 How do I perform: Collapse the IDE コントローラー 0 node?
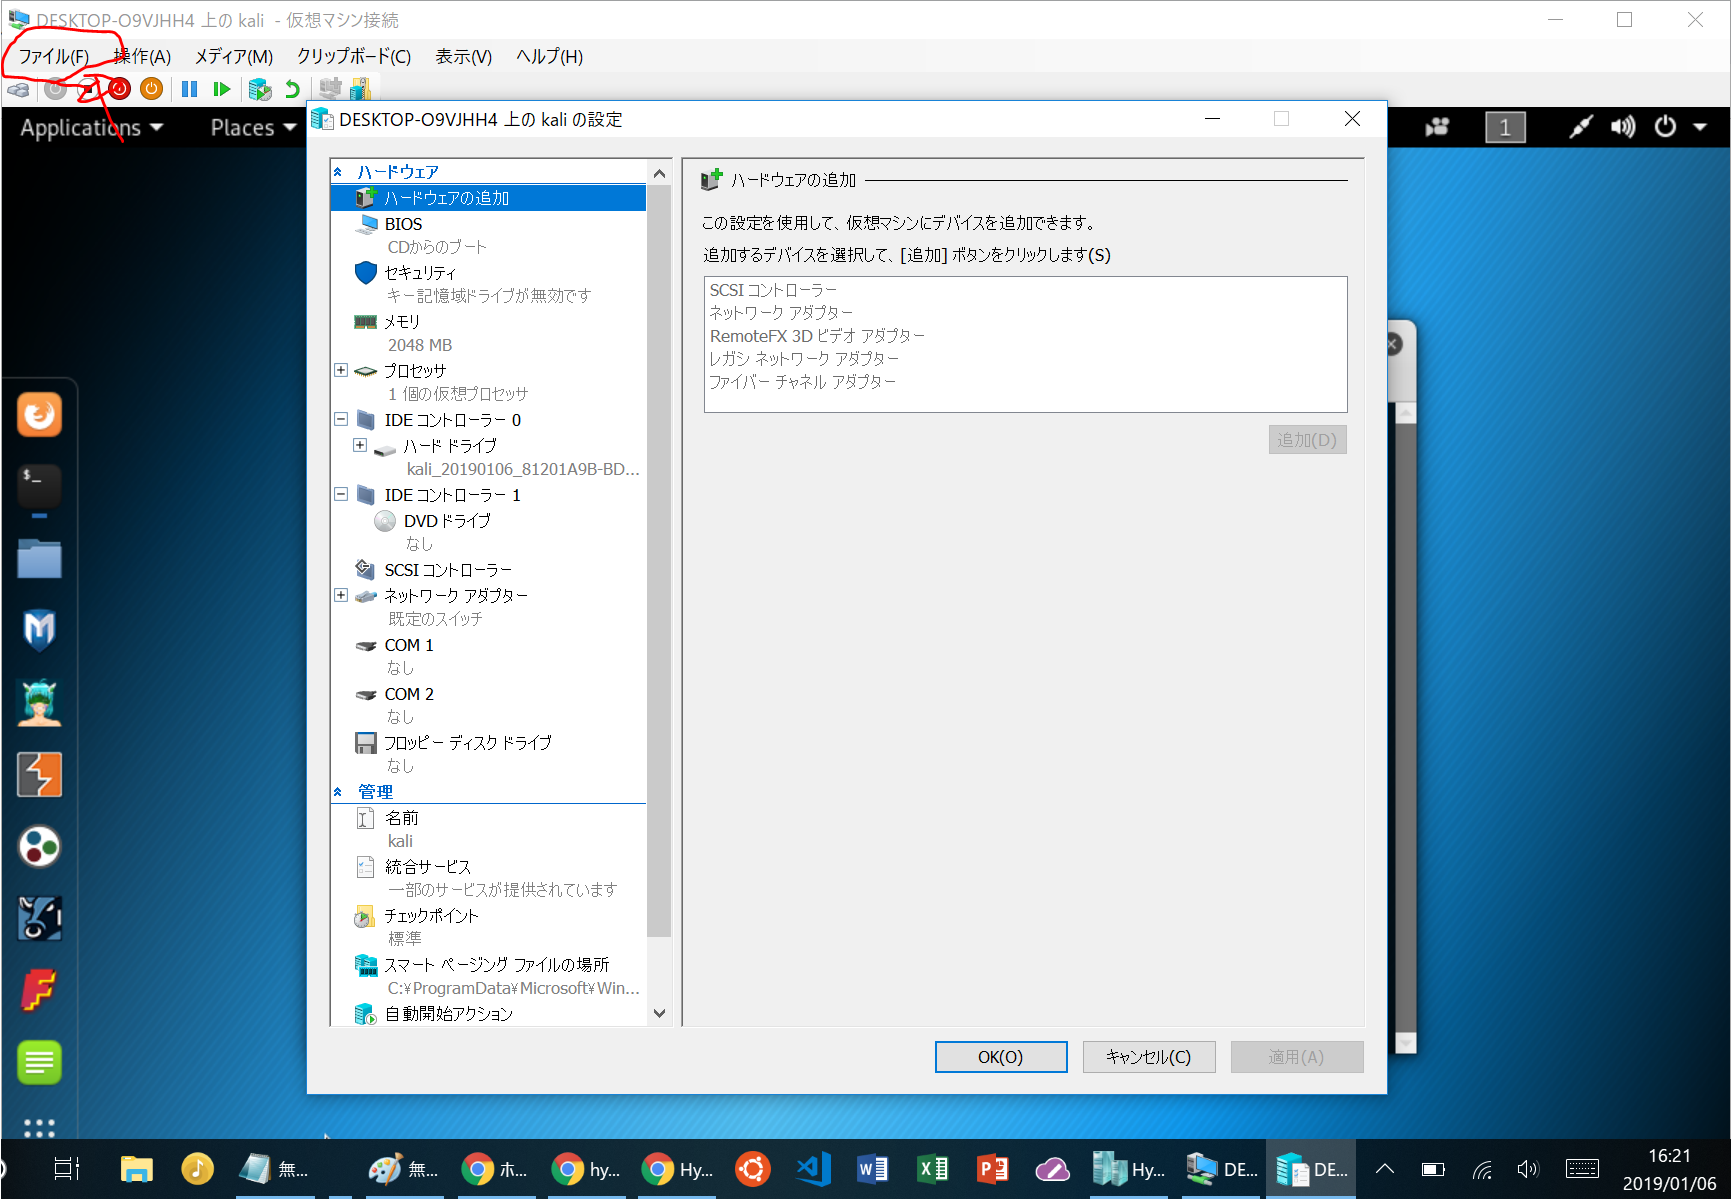[x=341, y=419]
